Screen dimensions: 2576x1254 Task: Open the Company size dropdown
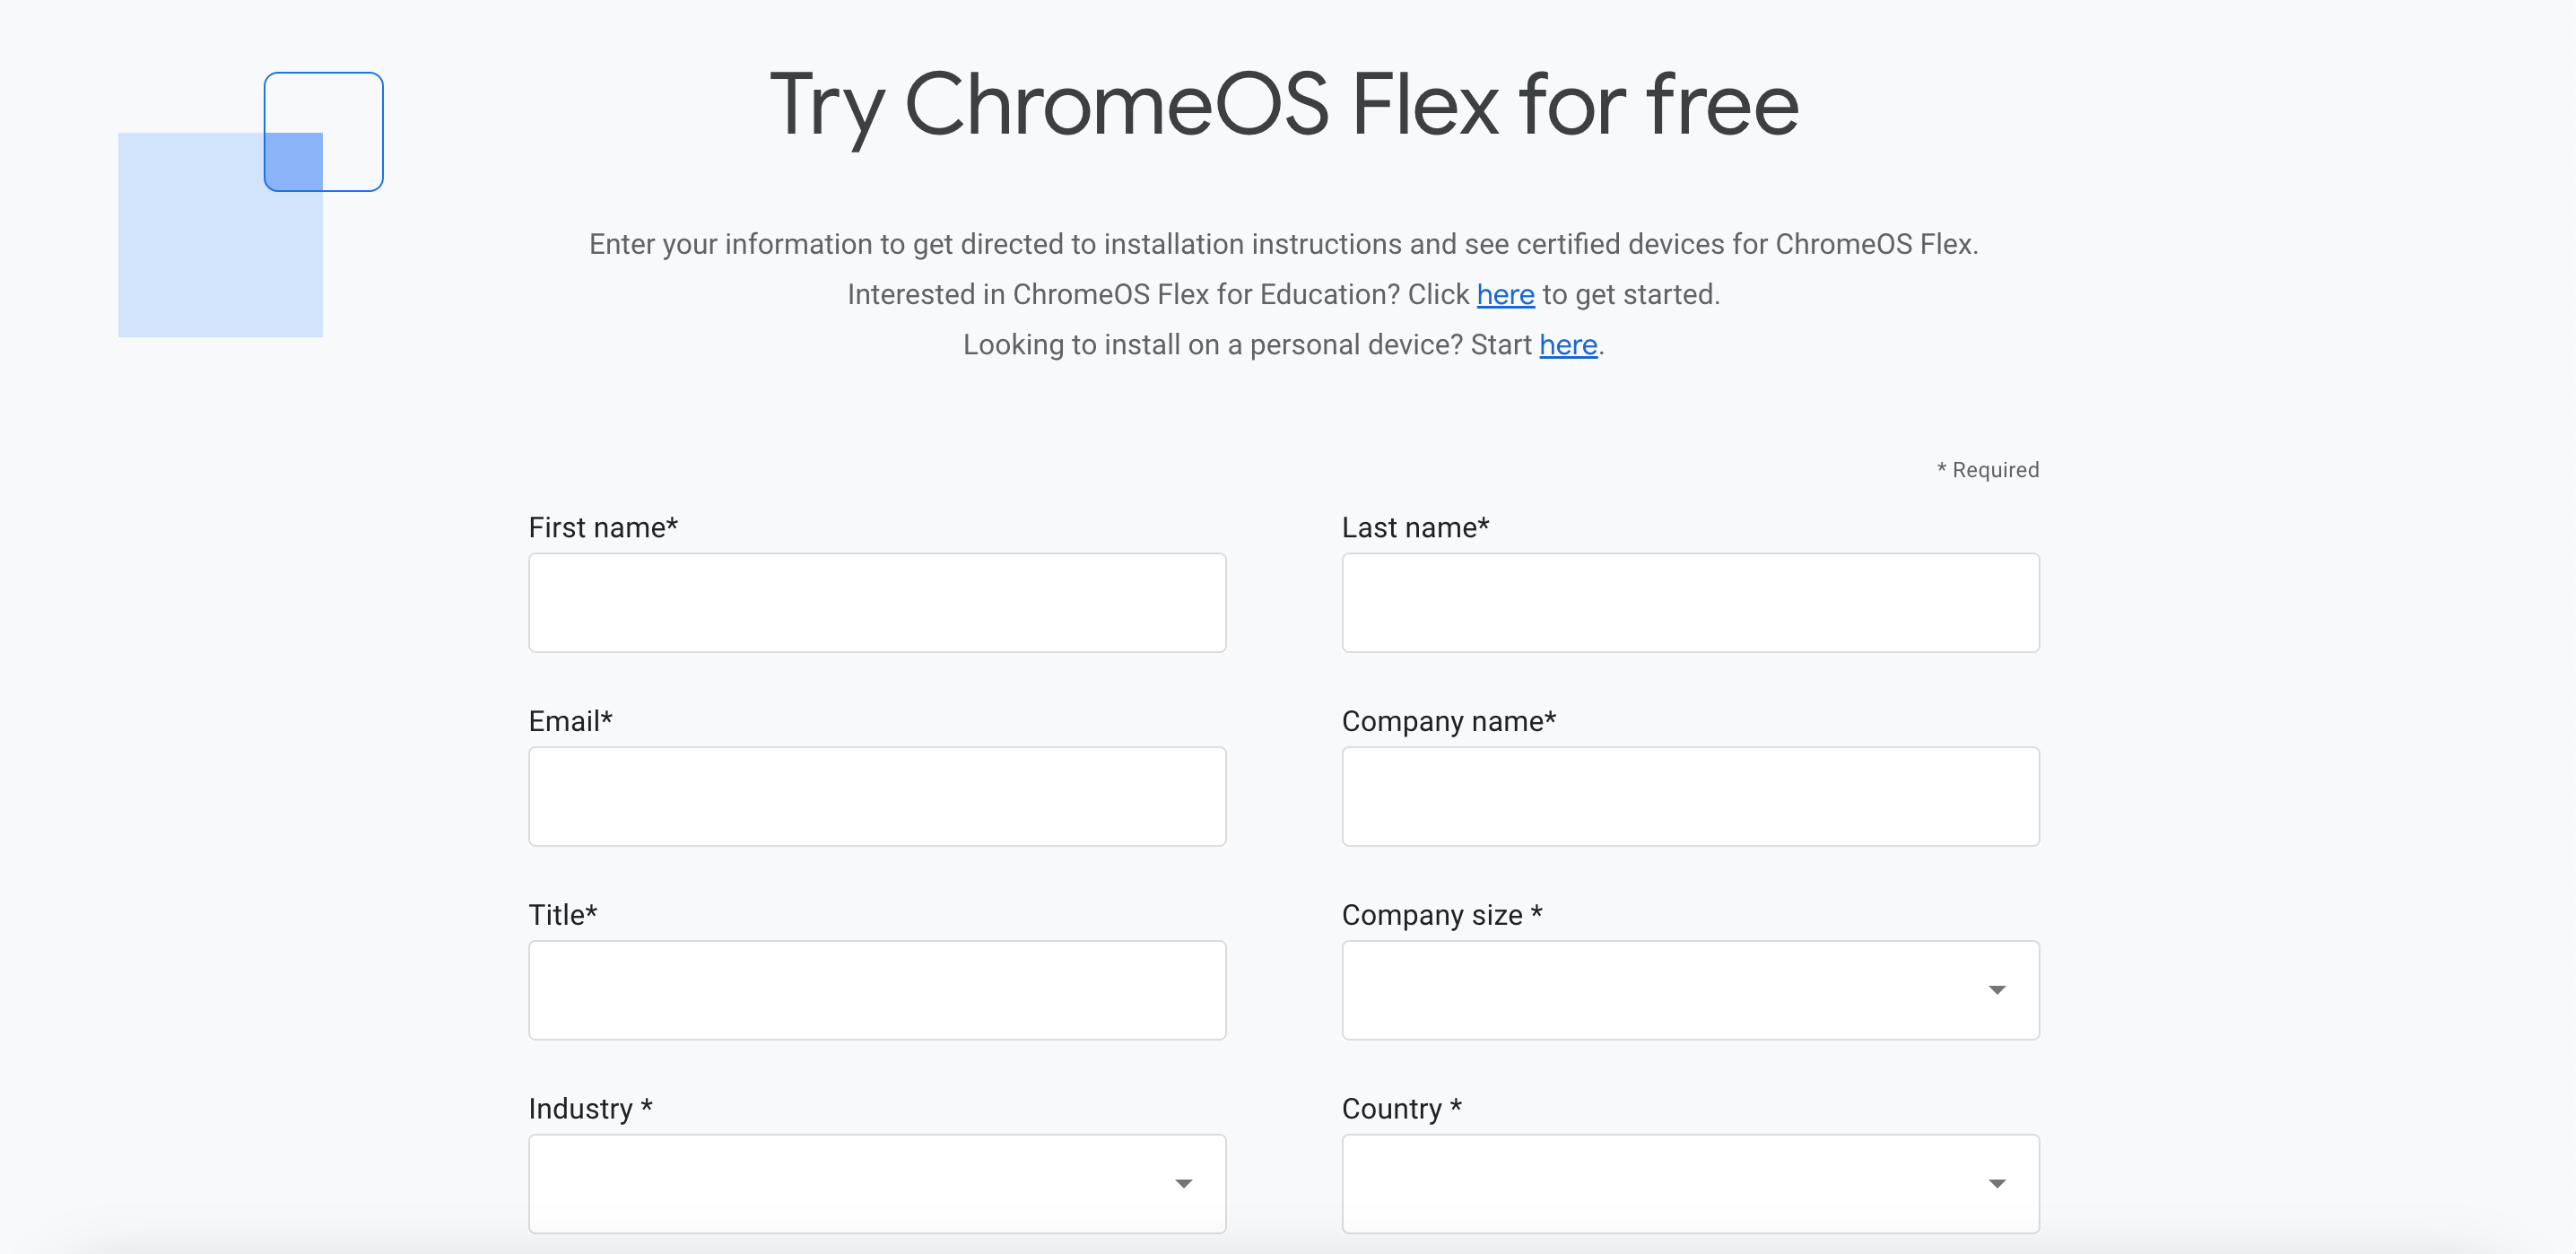pos(1660,990)
